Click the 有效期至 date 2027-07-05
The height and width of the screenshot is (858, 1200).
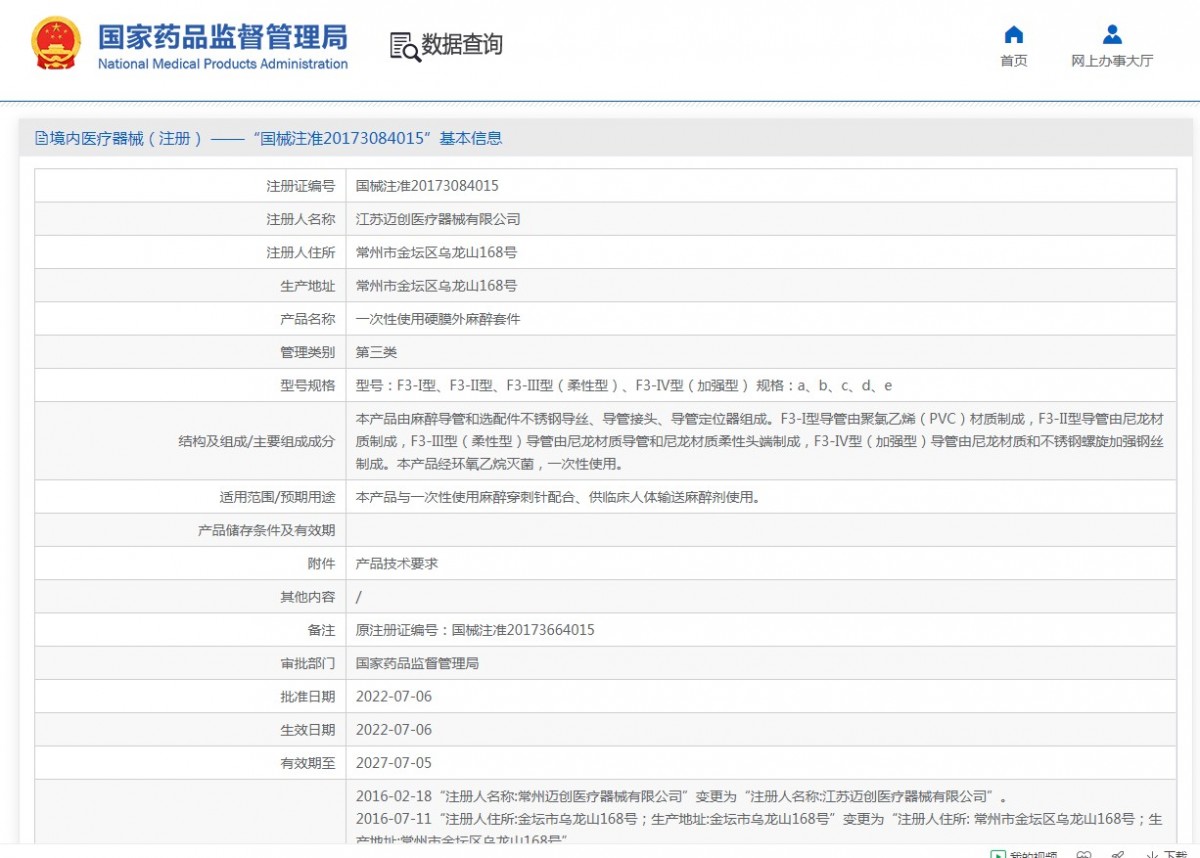[394, 763]
